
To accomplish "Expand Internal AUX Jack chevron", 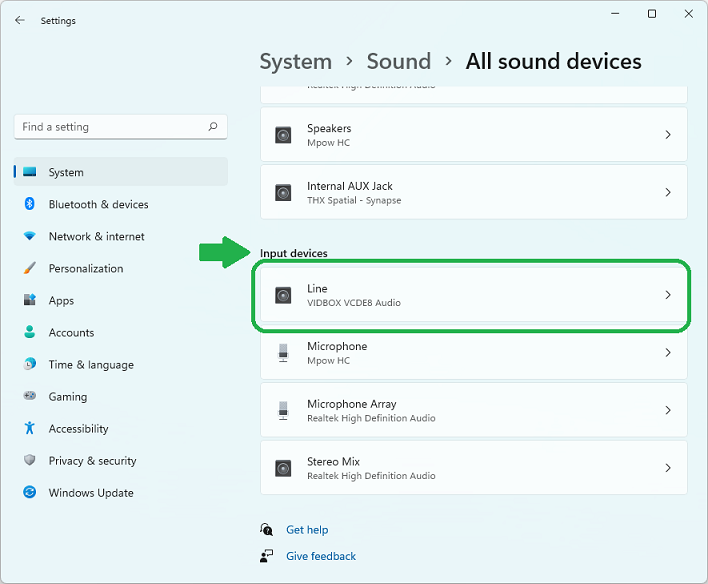I will point(668,192).
